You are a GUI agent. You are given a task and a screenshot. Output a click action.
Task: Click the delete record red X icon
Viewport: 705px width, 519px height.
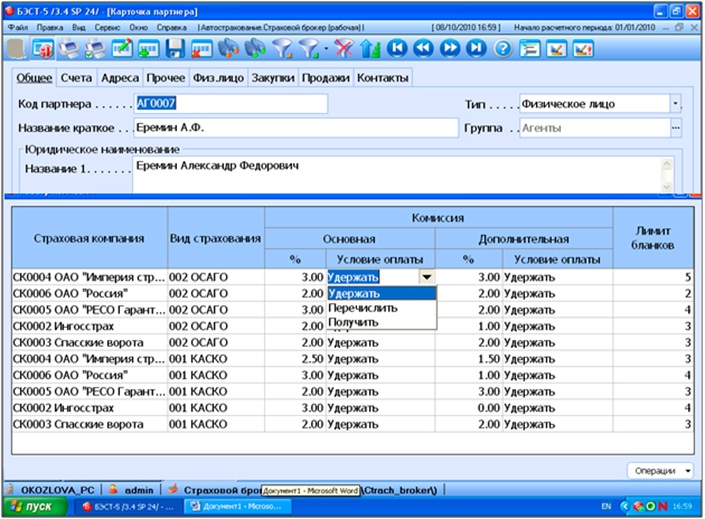(x=201, y=49)
